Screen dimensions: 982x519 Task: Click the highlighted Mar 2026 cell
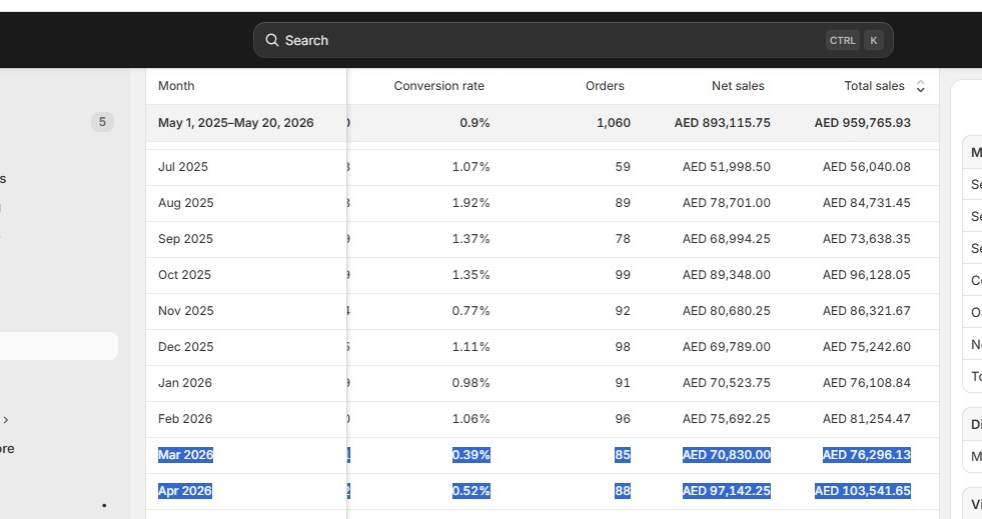pyautogui.click(x=185, y=455)
